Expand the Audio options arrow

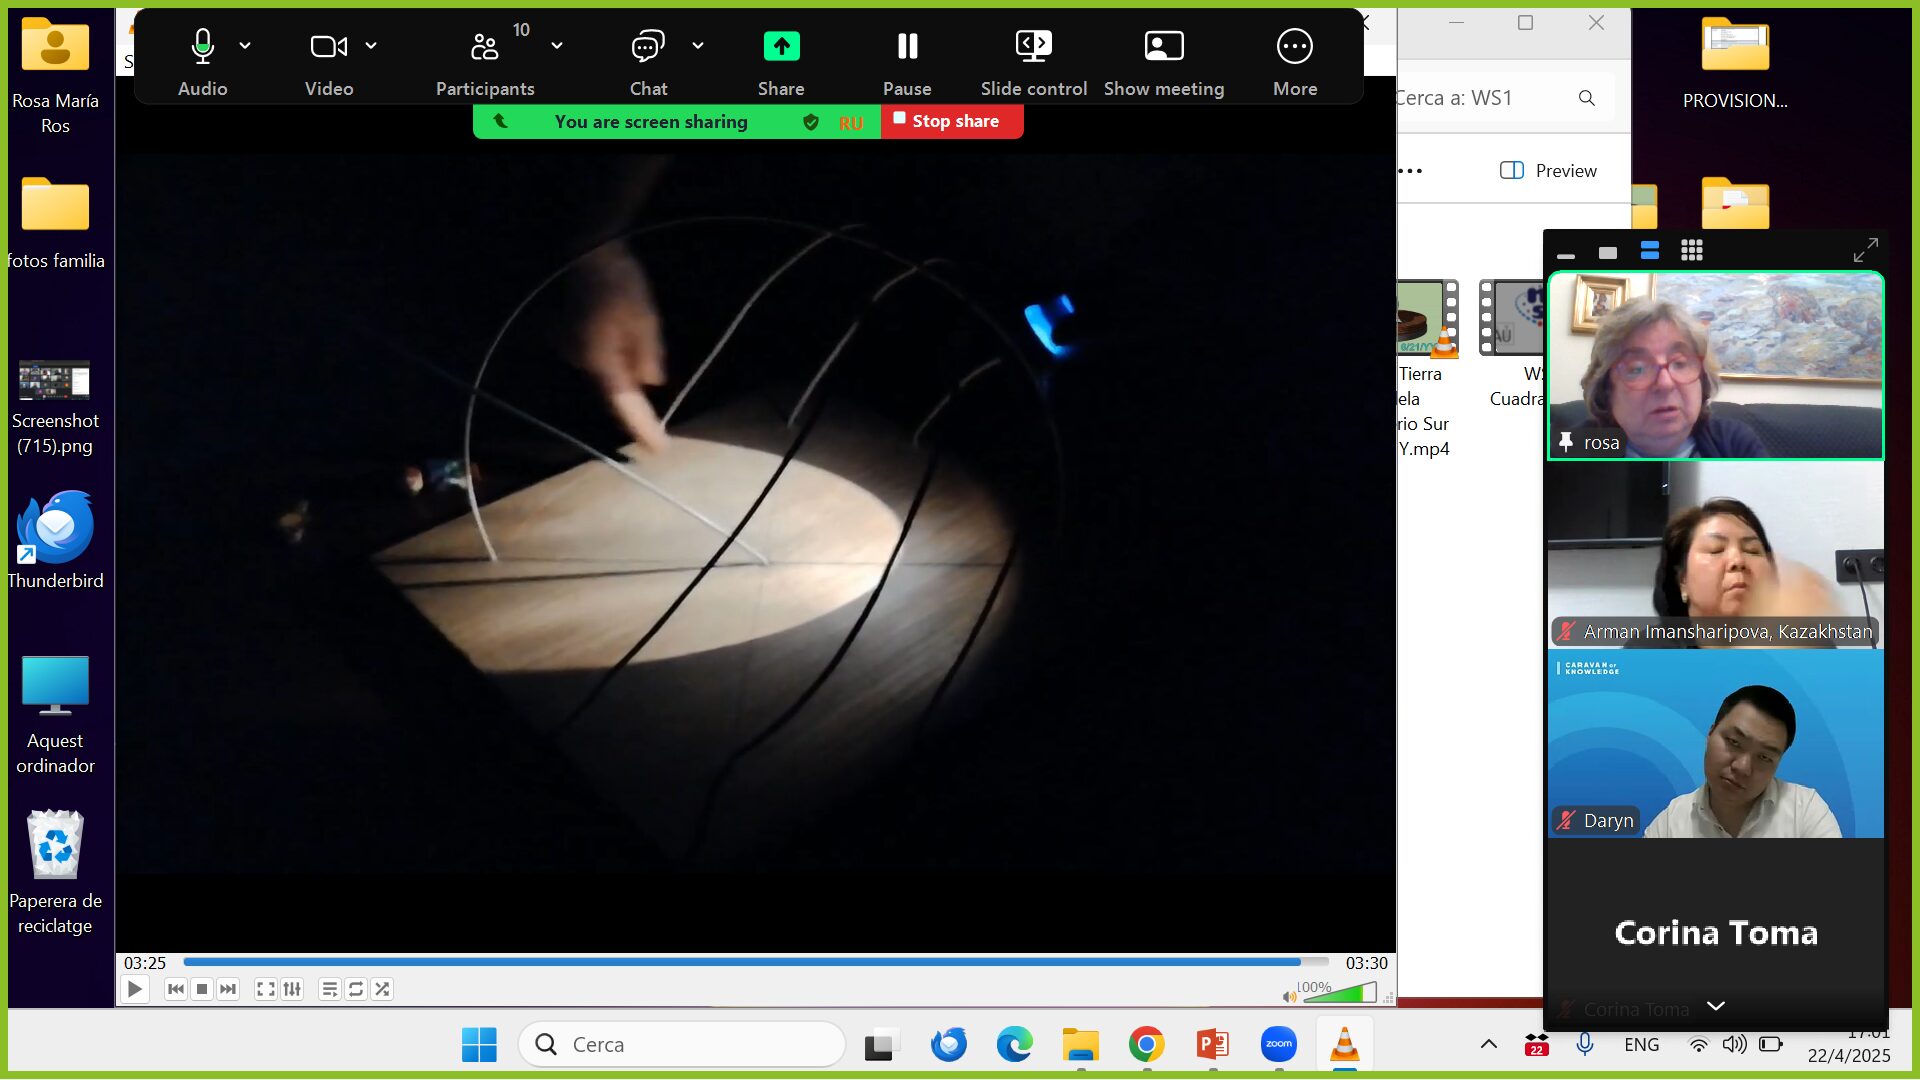[245, 46]
